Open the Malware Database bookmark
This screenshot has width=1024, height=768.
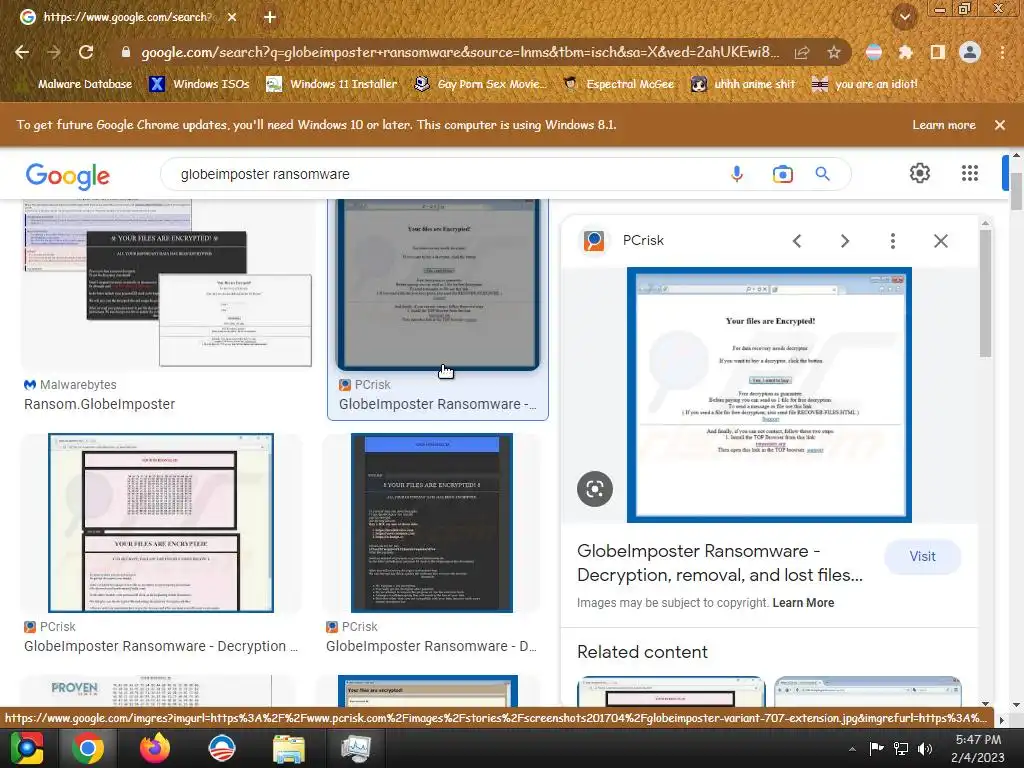tap(77, 84)
